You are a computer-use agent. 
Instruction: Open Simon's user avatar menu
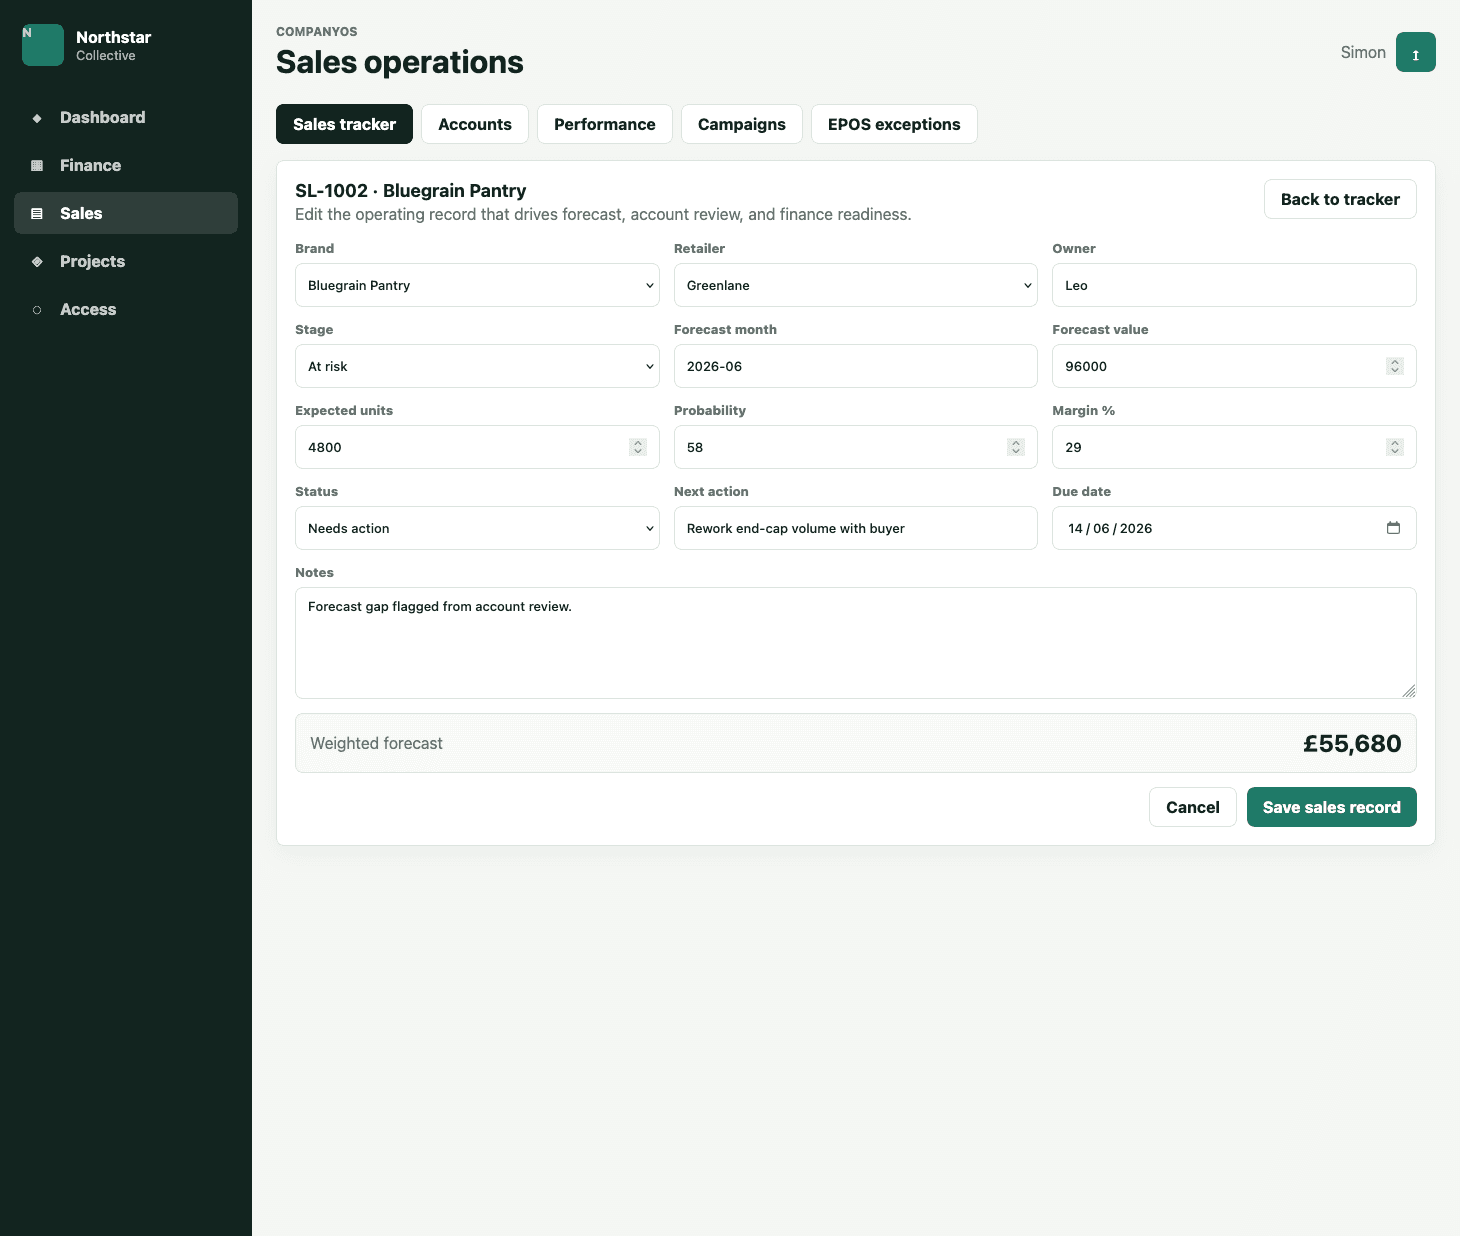[1416, 52]
